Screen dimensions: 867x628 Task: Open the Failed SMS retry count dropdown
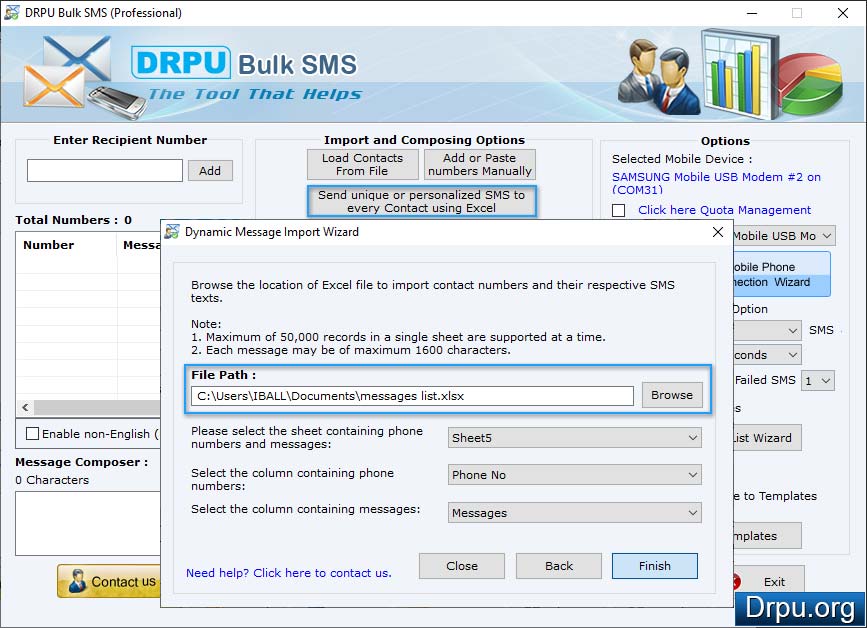818,380
